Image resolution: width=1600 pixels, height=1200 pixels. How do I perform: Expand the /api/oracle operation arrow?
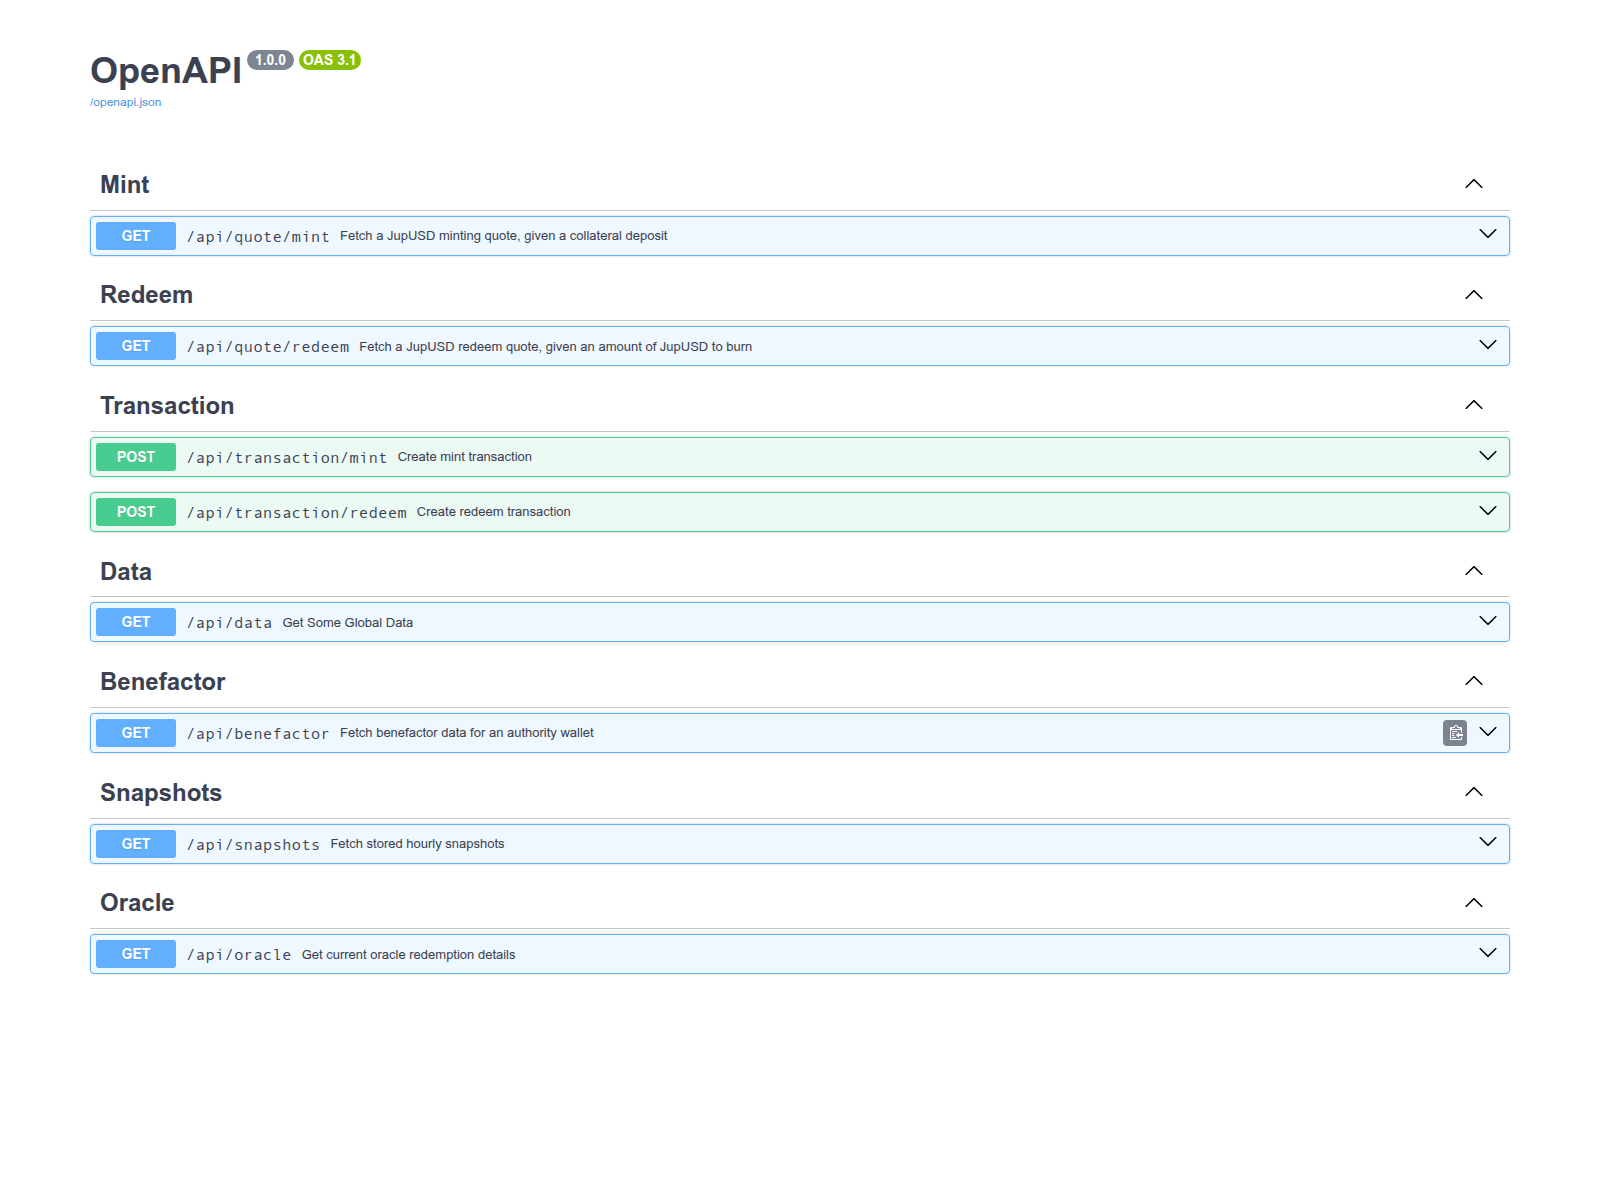click(1488, 953)
